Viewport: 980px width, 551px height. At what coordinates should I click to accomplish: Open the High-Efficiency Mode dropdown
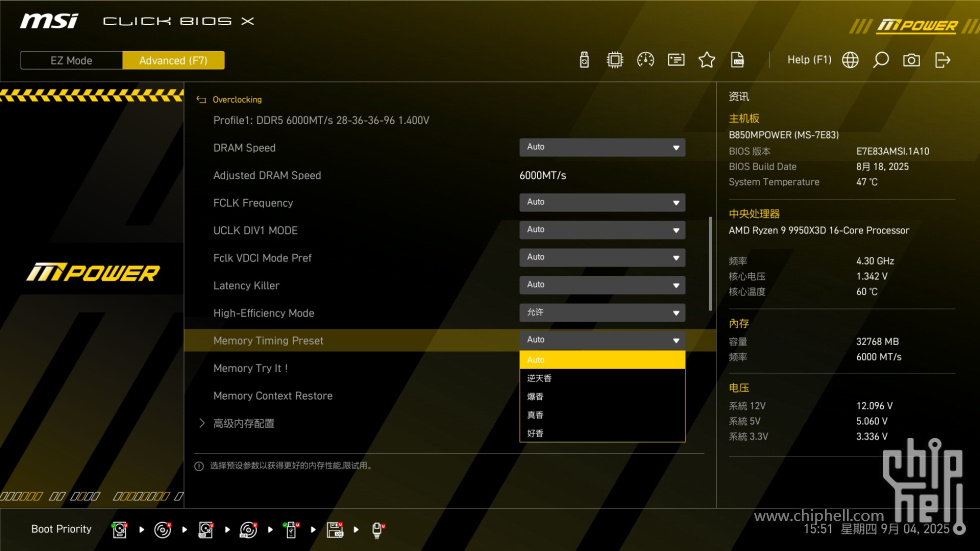(602, 312)
